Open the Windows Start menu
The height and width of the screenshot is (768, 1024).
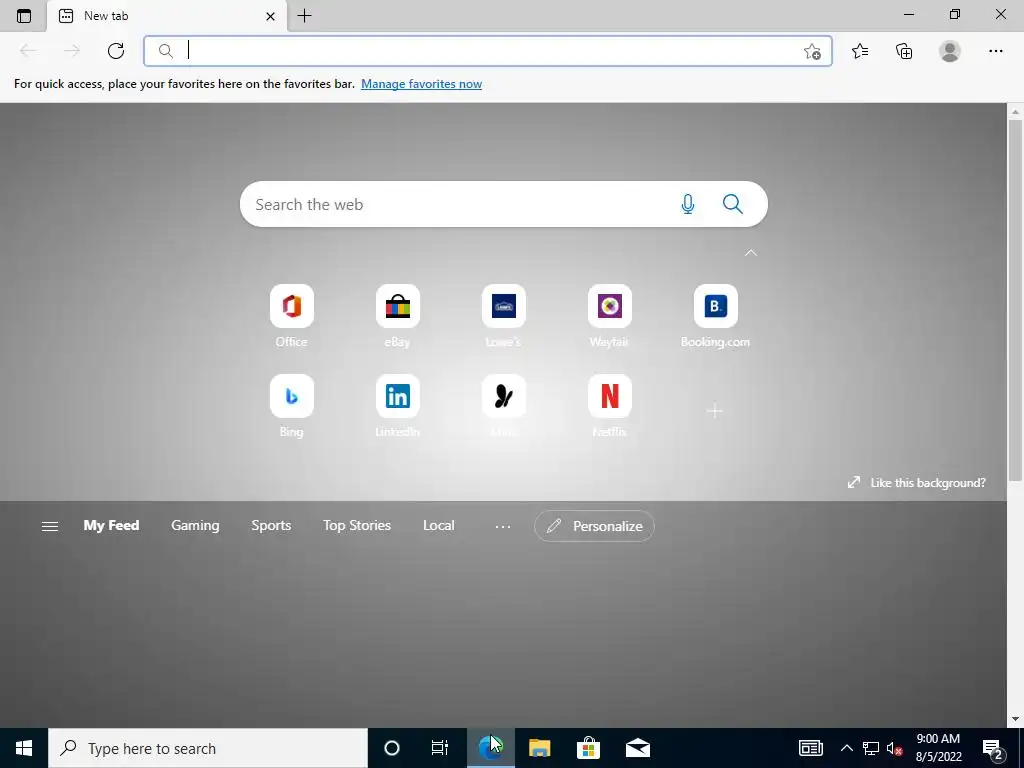tap(24, 748)
